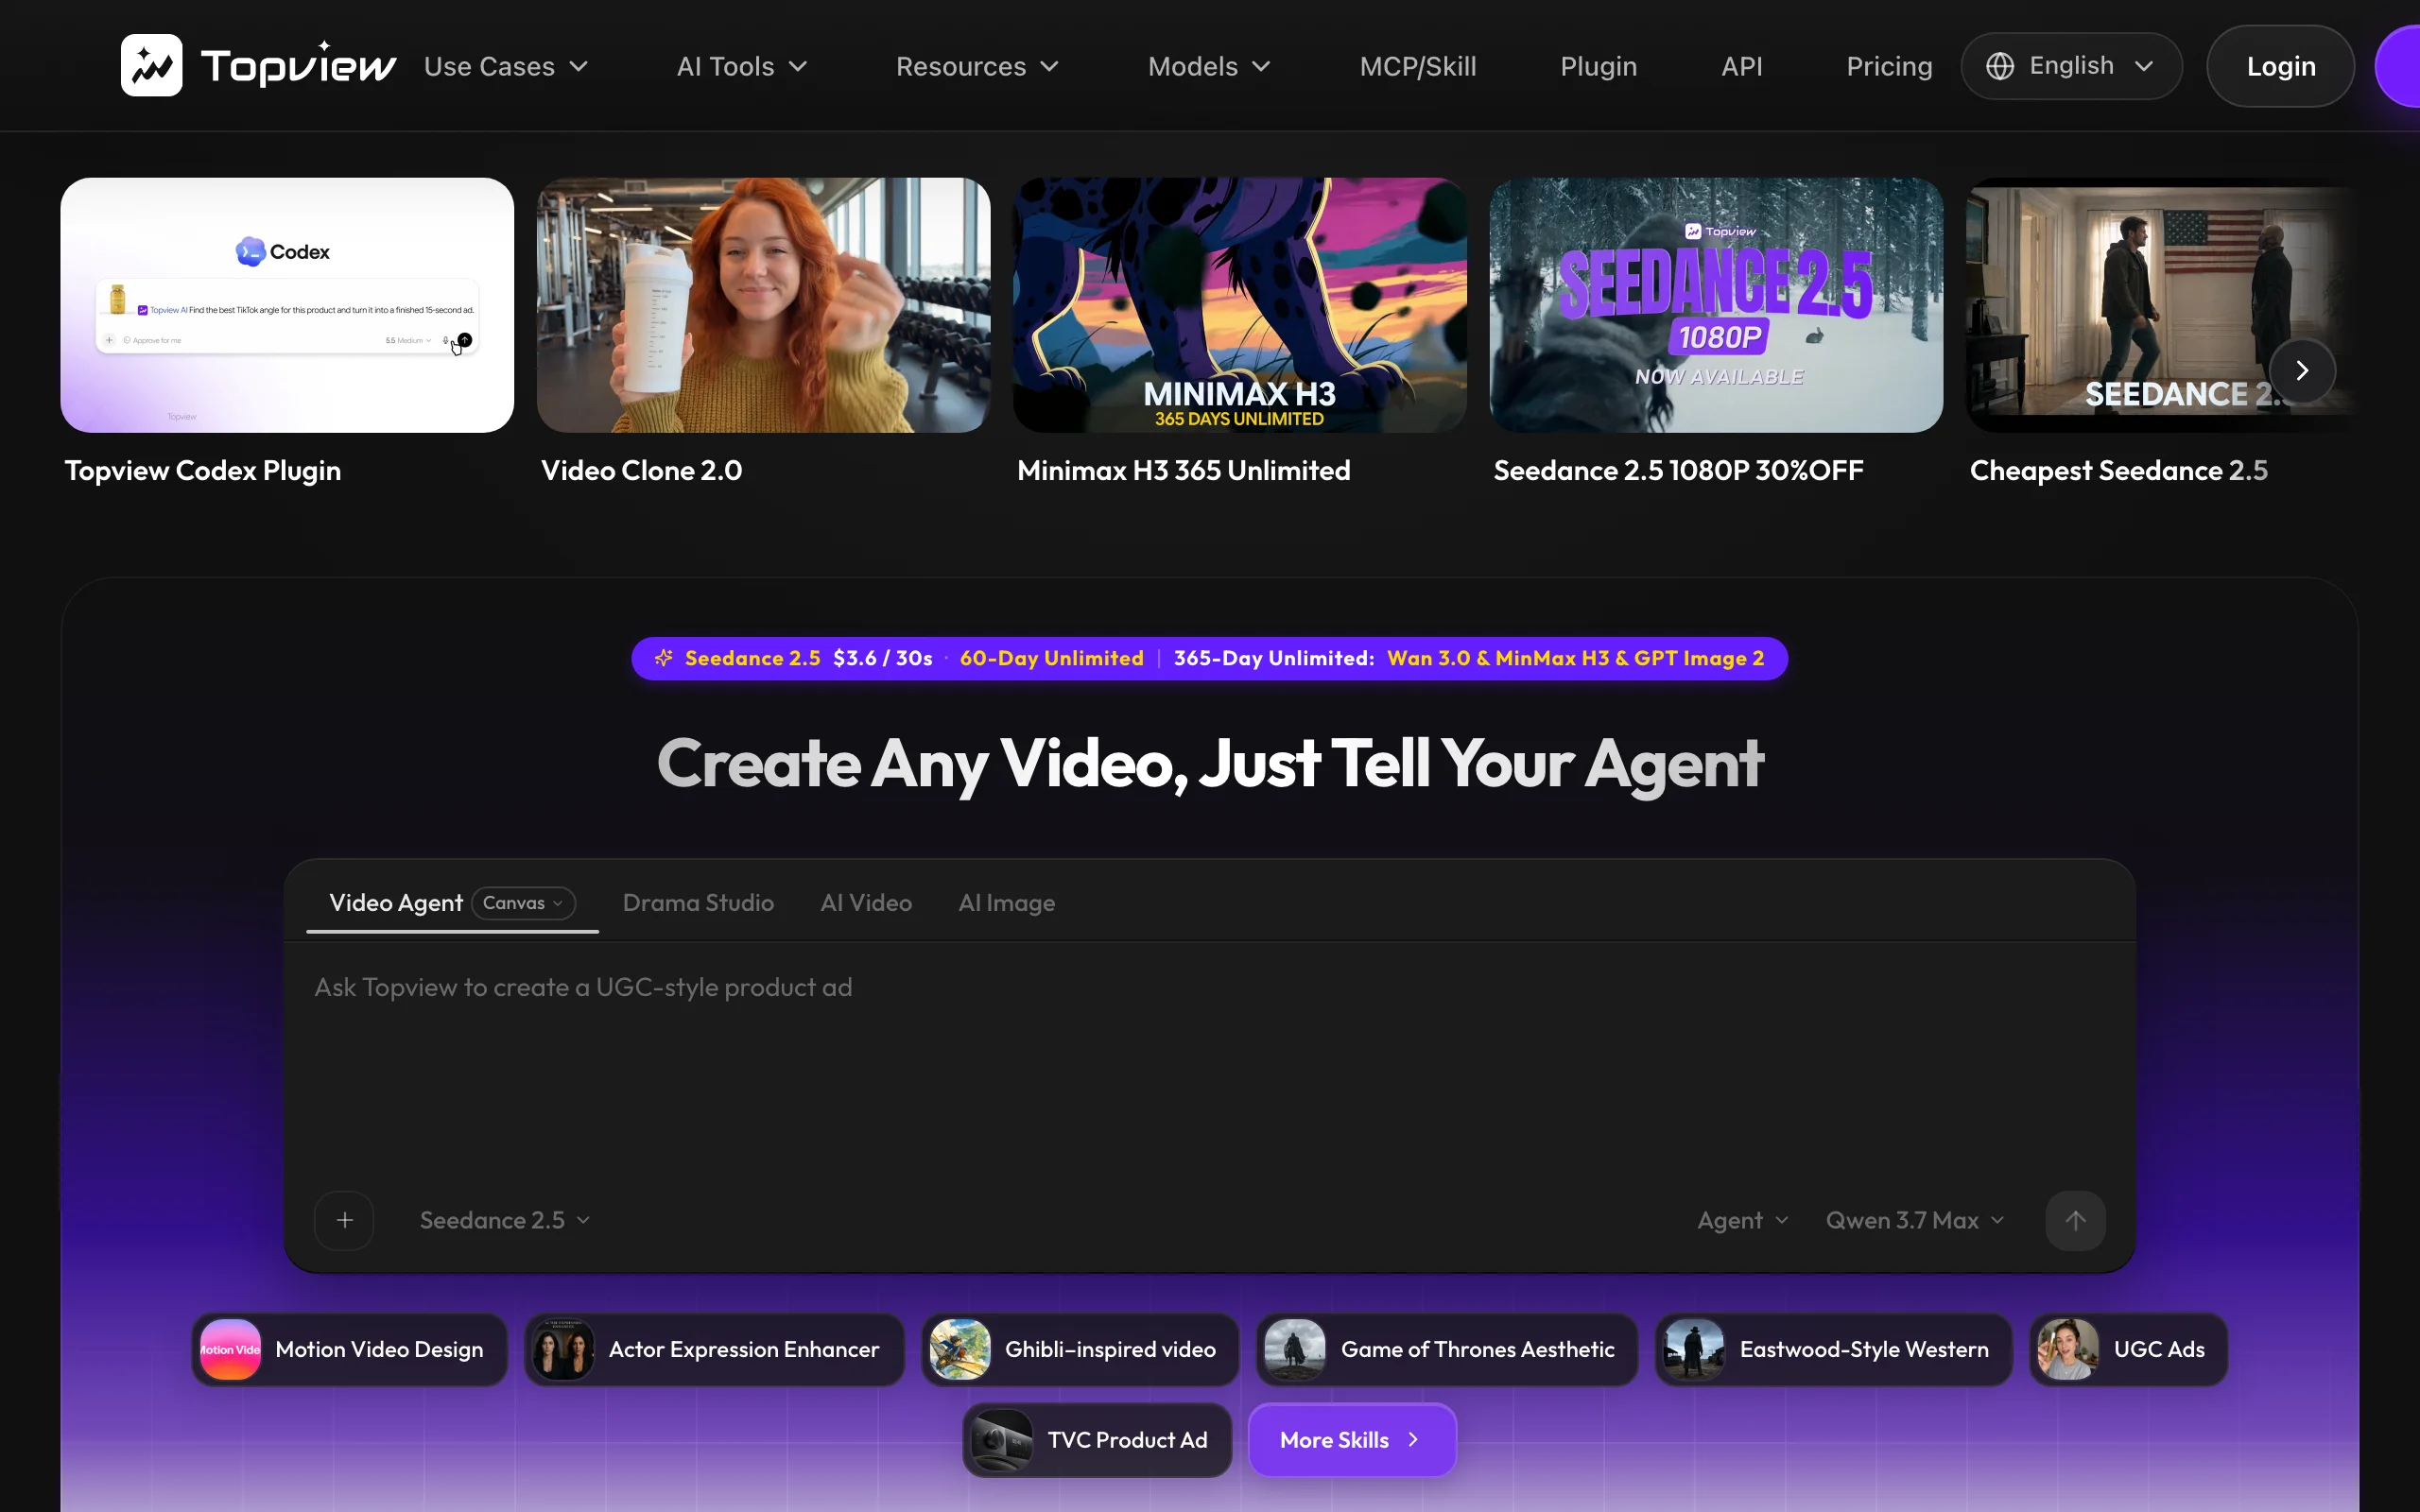The width and height of the screenshot is (2420, 1512).
Task: Click the sparkle icon in promo banner
Action: point(664,658)
